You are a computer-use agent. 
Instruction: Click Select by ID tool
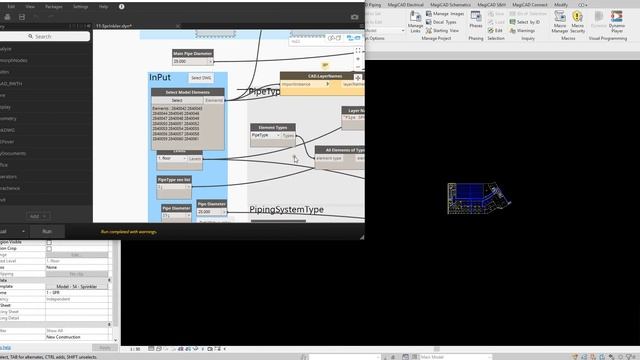pos(525,22)
